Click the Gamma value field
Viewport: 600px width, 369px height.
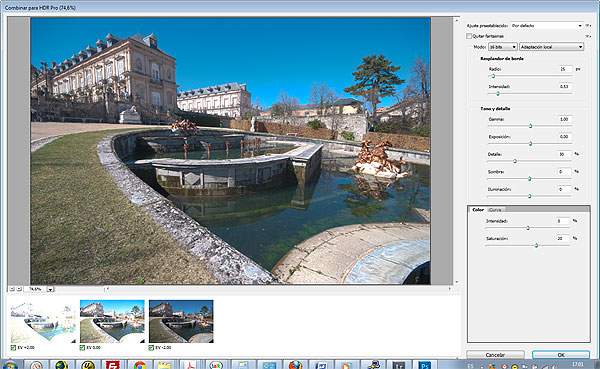pos(565,119)
